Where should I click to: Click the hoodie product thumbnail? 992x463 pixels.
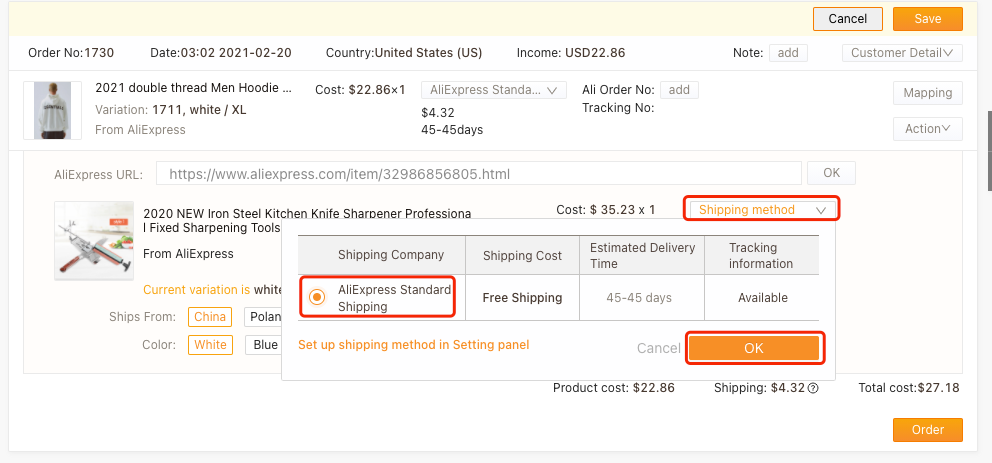[49, 110]
